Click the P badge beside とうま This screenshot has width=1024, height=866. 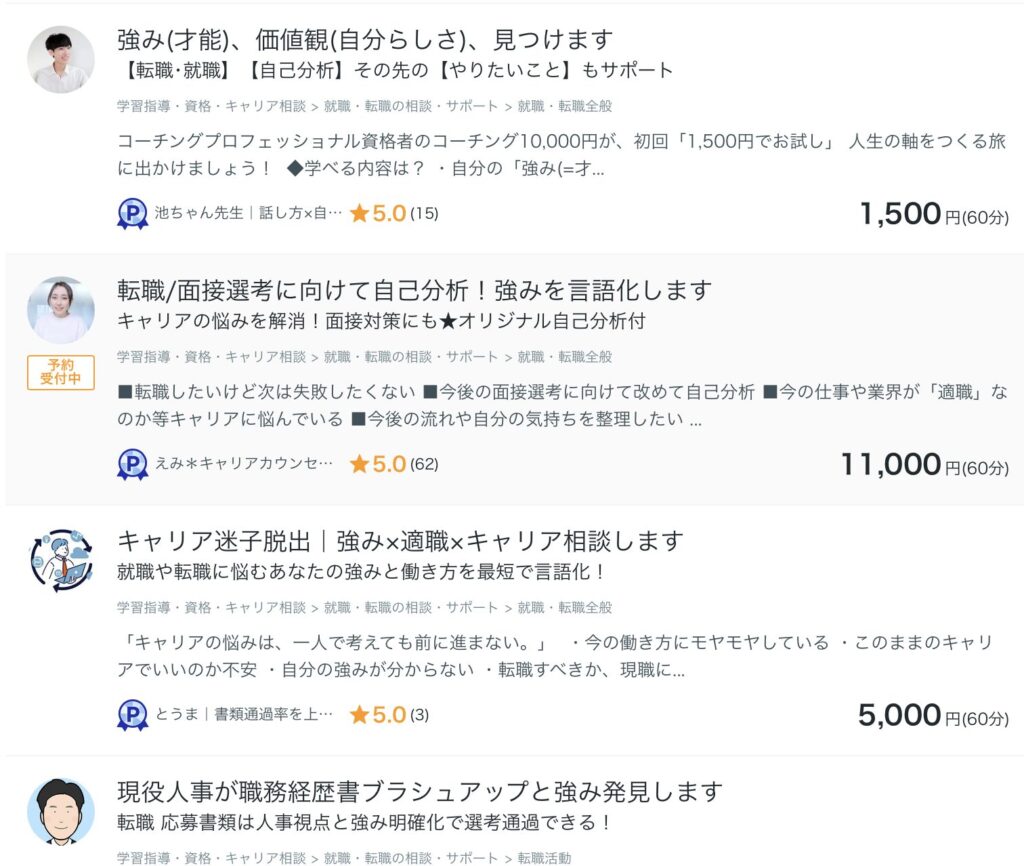(132, 715)
